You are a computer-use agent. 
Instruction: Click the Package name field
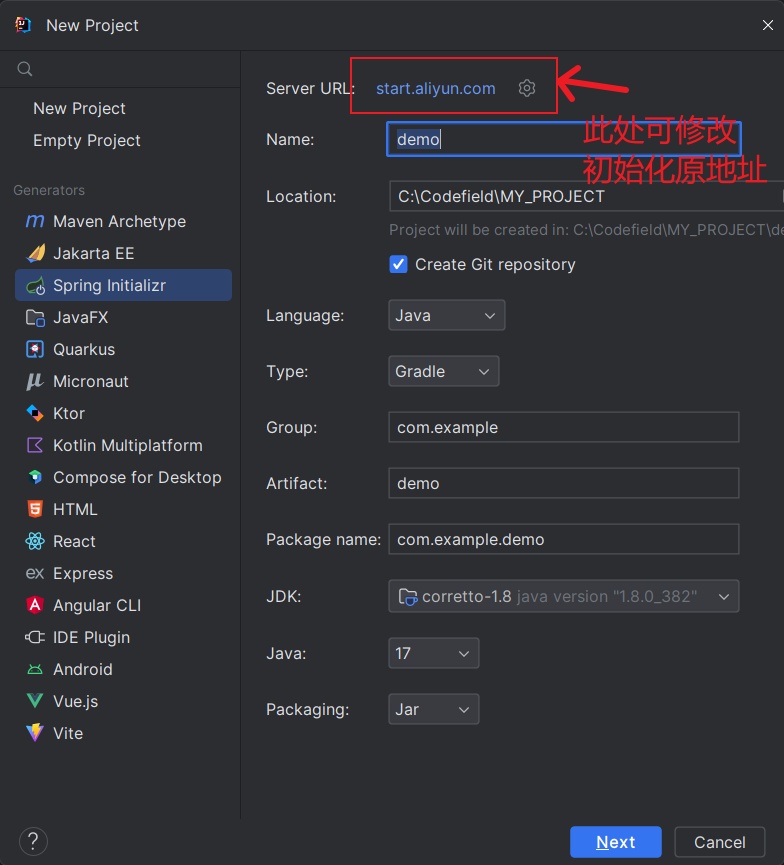point(564,539)
